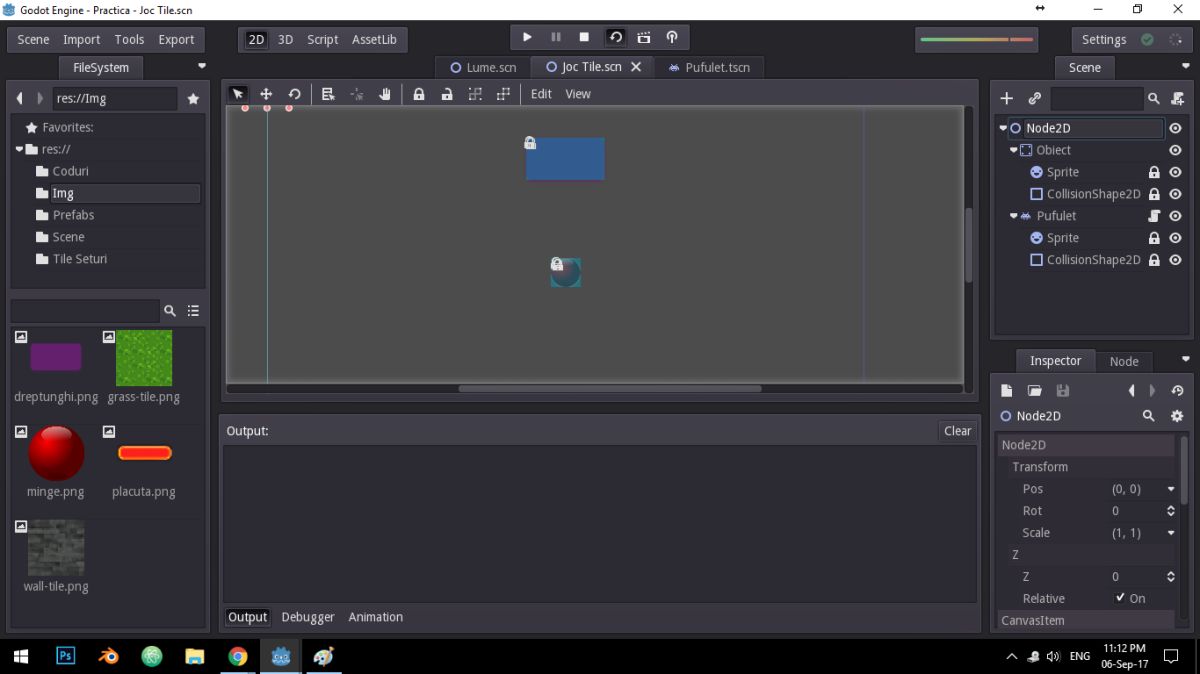Load resource in Inspector folder icon
1200x674 pixels.
tap(1035, 390)
